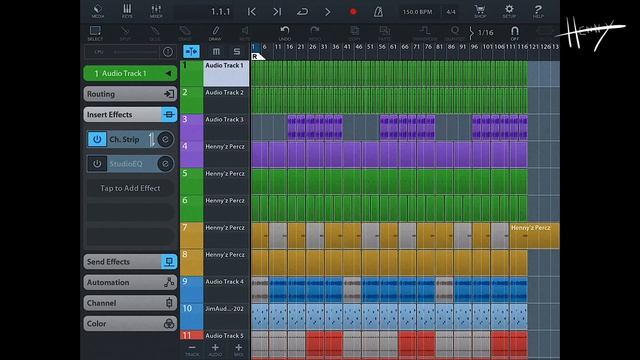Toggle the global mute M button
Viewport: 640px width, 360px height.
click(216, 51)
